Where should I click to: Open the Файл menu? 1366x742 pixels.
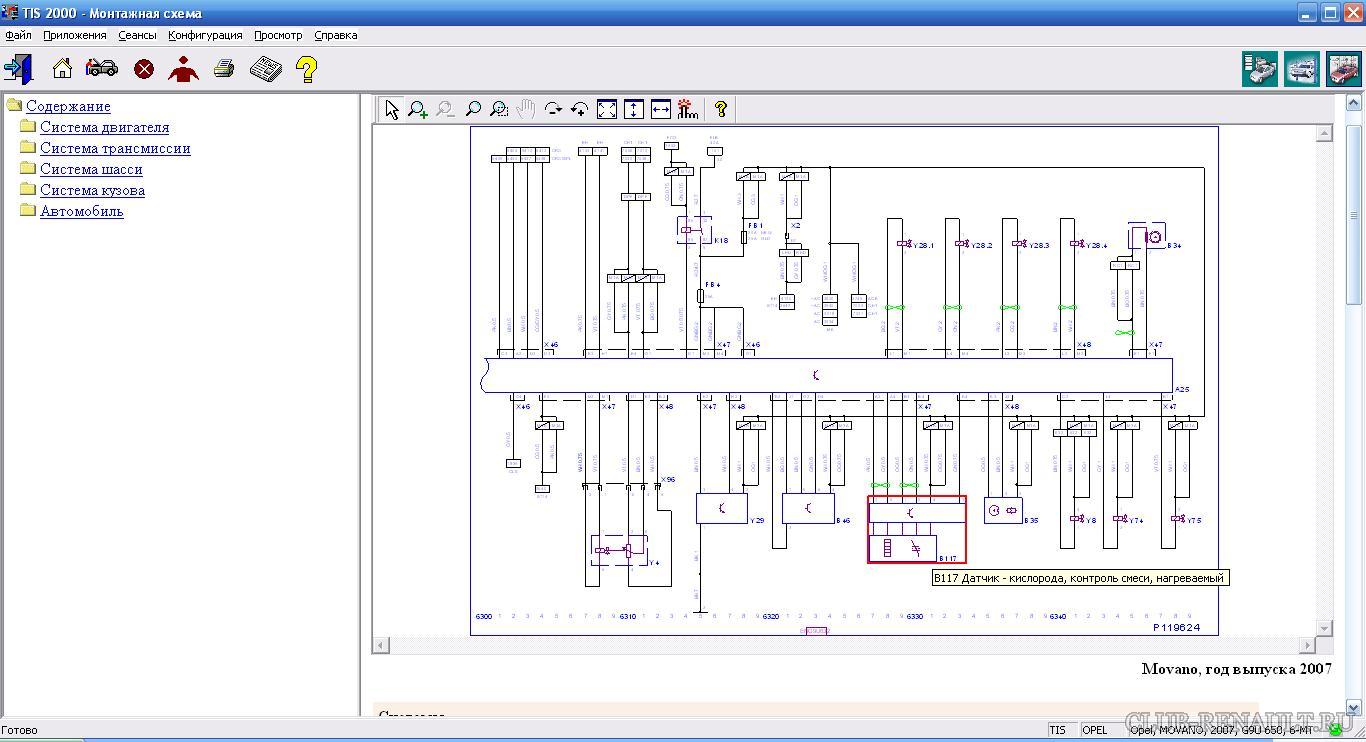pyautogui.click(x=18, y=35)
